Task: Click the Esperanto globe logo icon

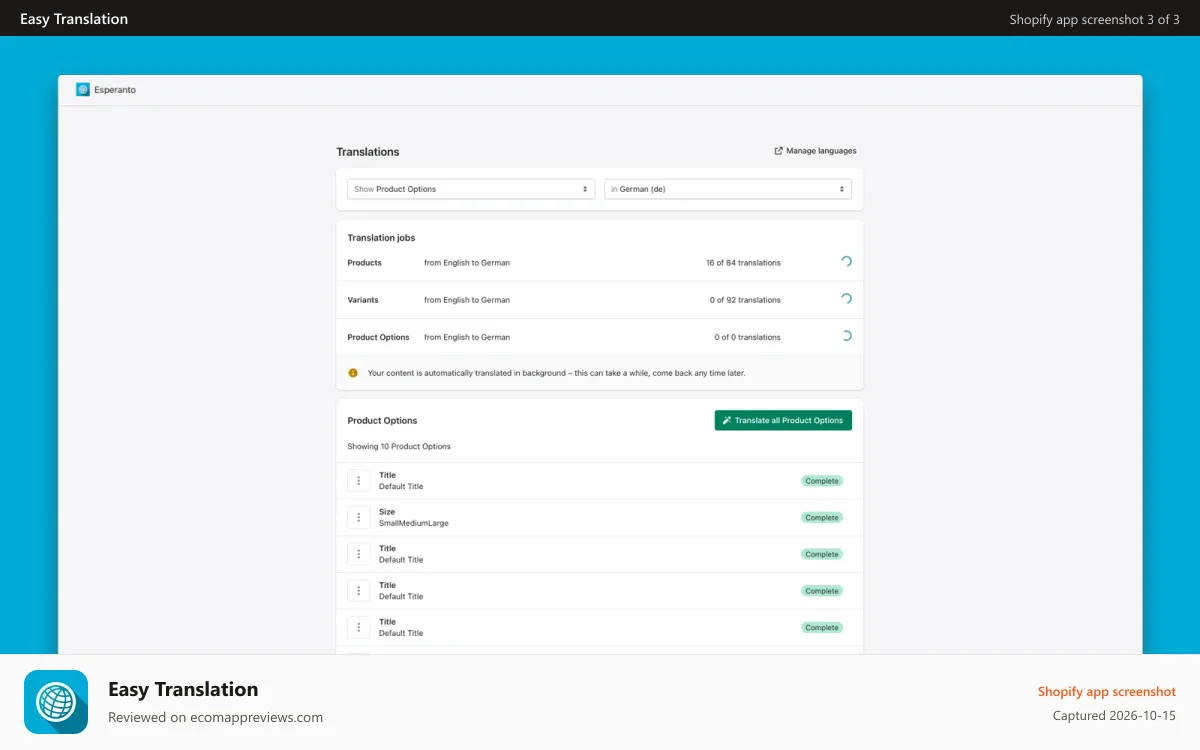Action: tap(83, 89)
